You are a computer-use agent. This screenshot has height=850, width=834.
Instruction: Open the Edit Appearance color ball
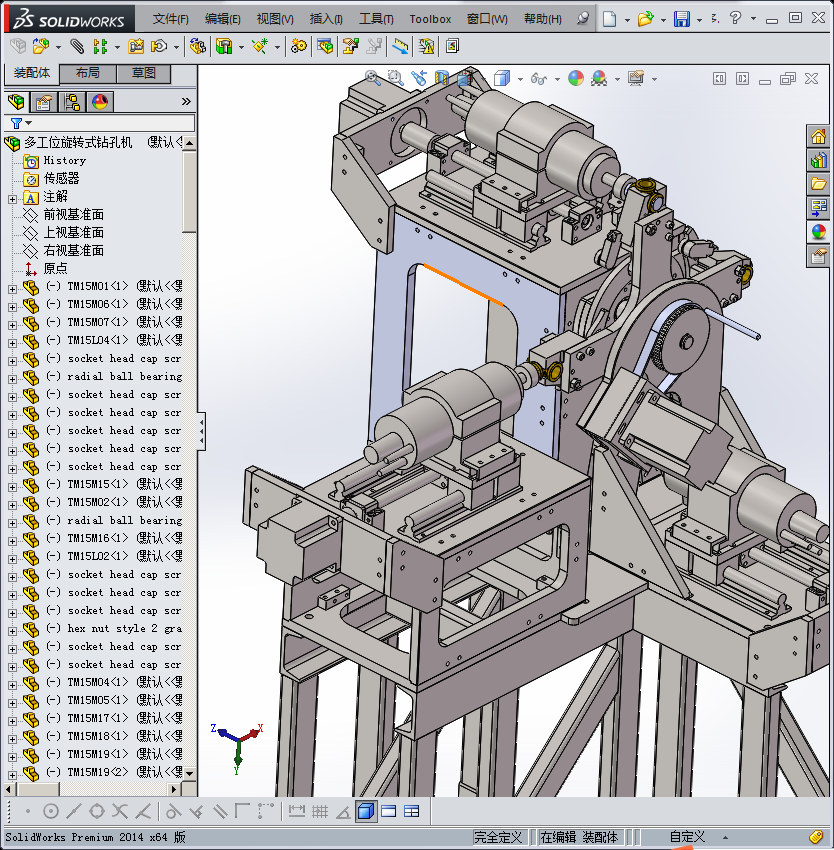(x=575, y=78)
